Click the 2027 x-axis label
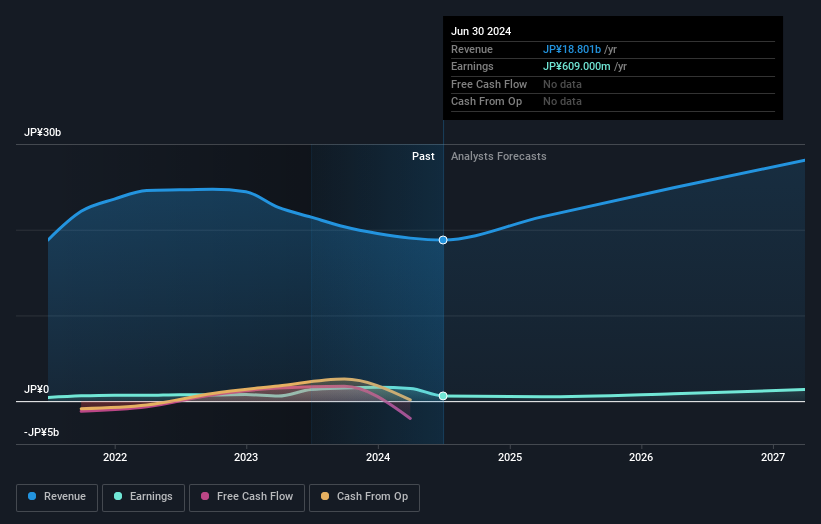821x524 pixels. coord(773,457)
